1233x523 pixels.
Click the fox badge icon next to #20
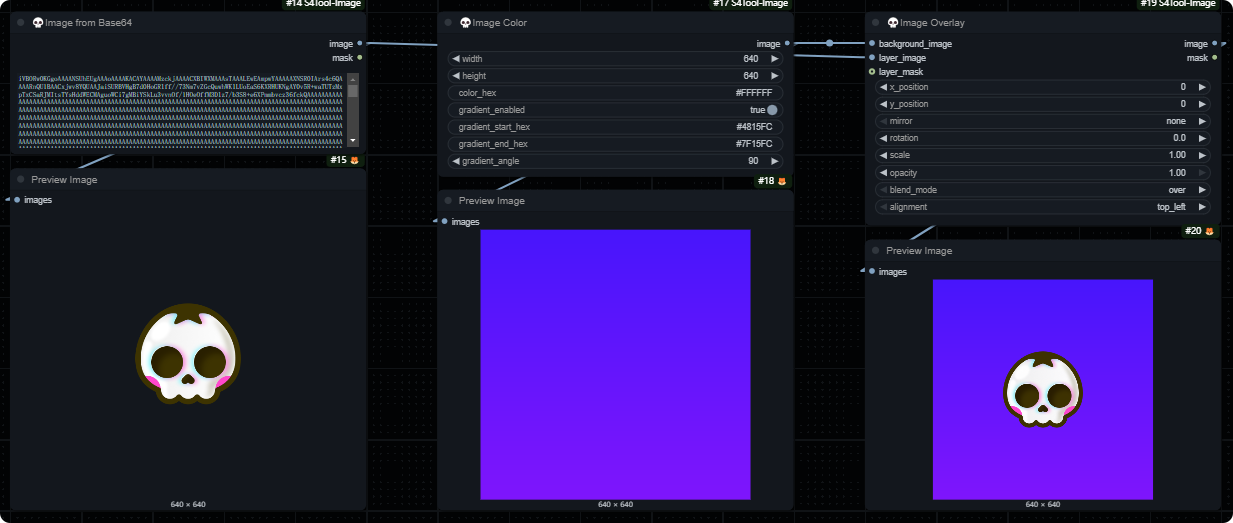point(1209,231)
